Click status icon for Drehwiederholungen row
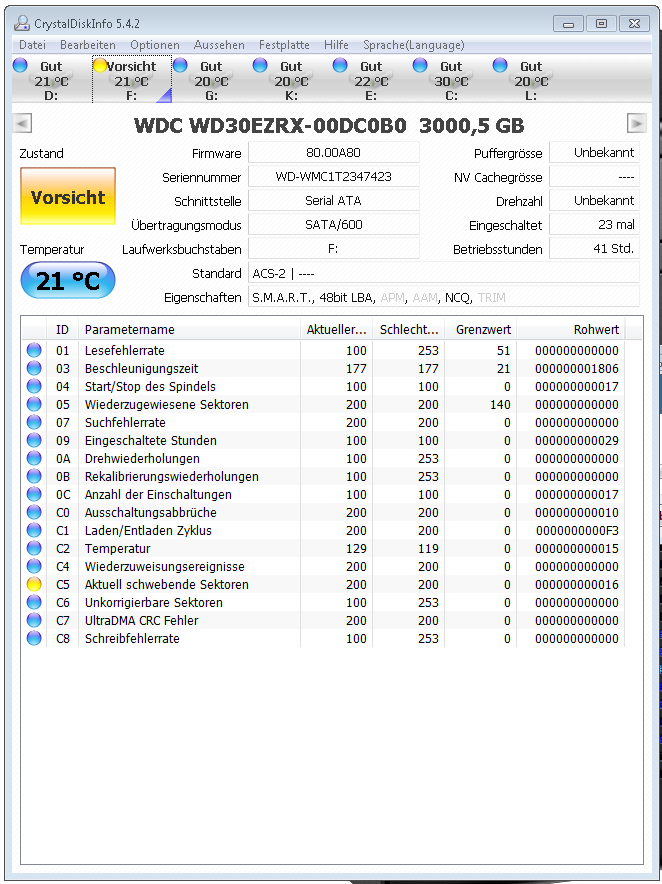The width and height of the screenshot is (662, 884). pyautogui.click(x=34, y=458)
